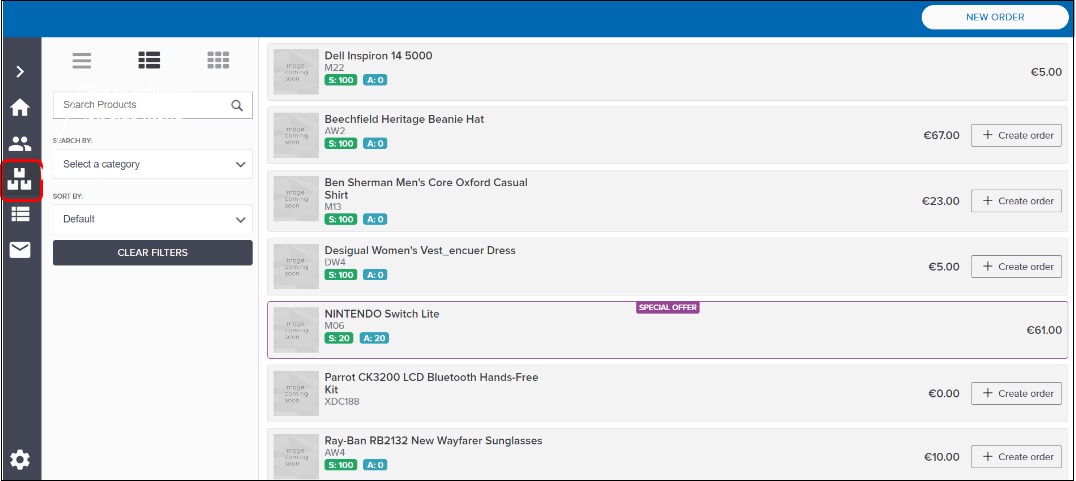The height and width of the screenshot is (481, 1076).
Task: Open the Customers people icon
Action: 20,144
